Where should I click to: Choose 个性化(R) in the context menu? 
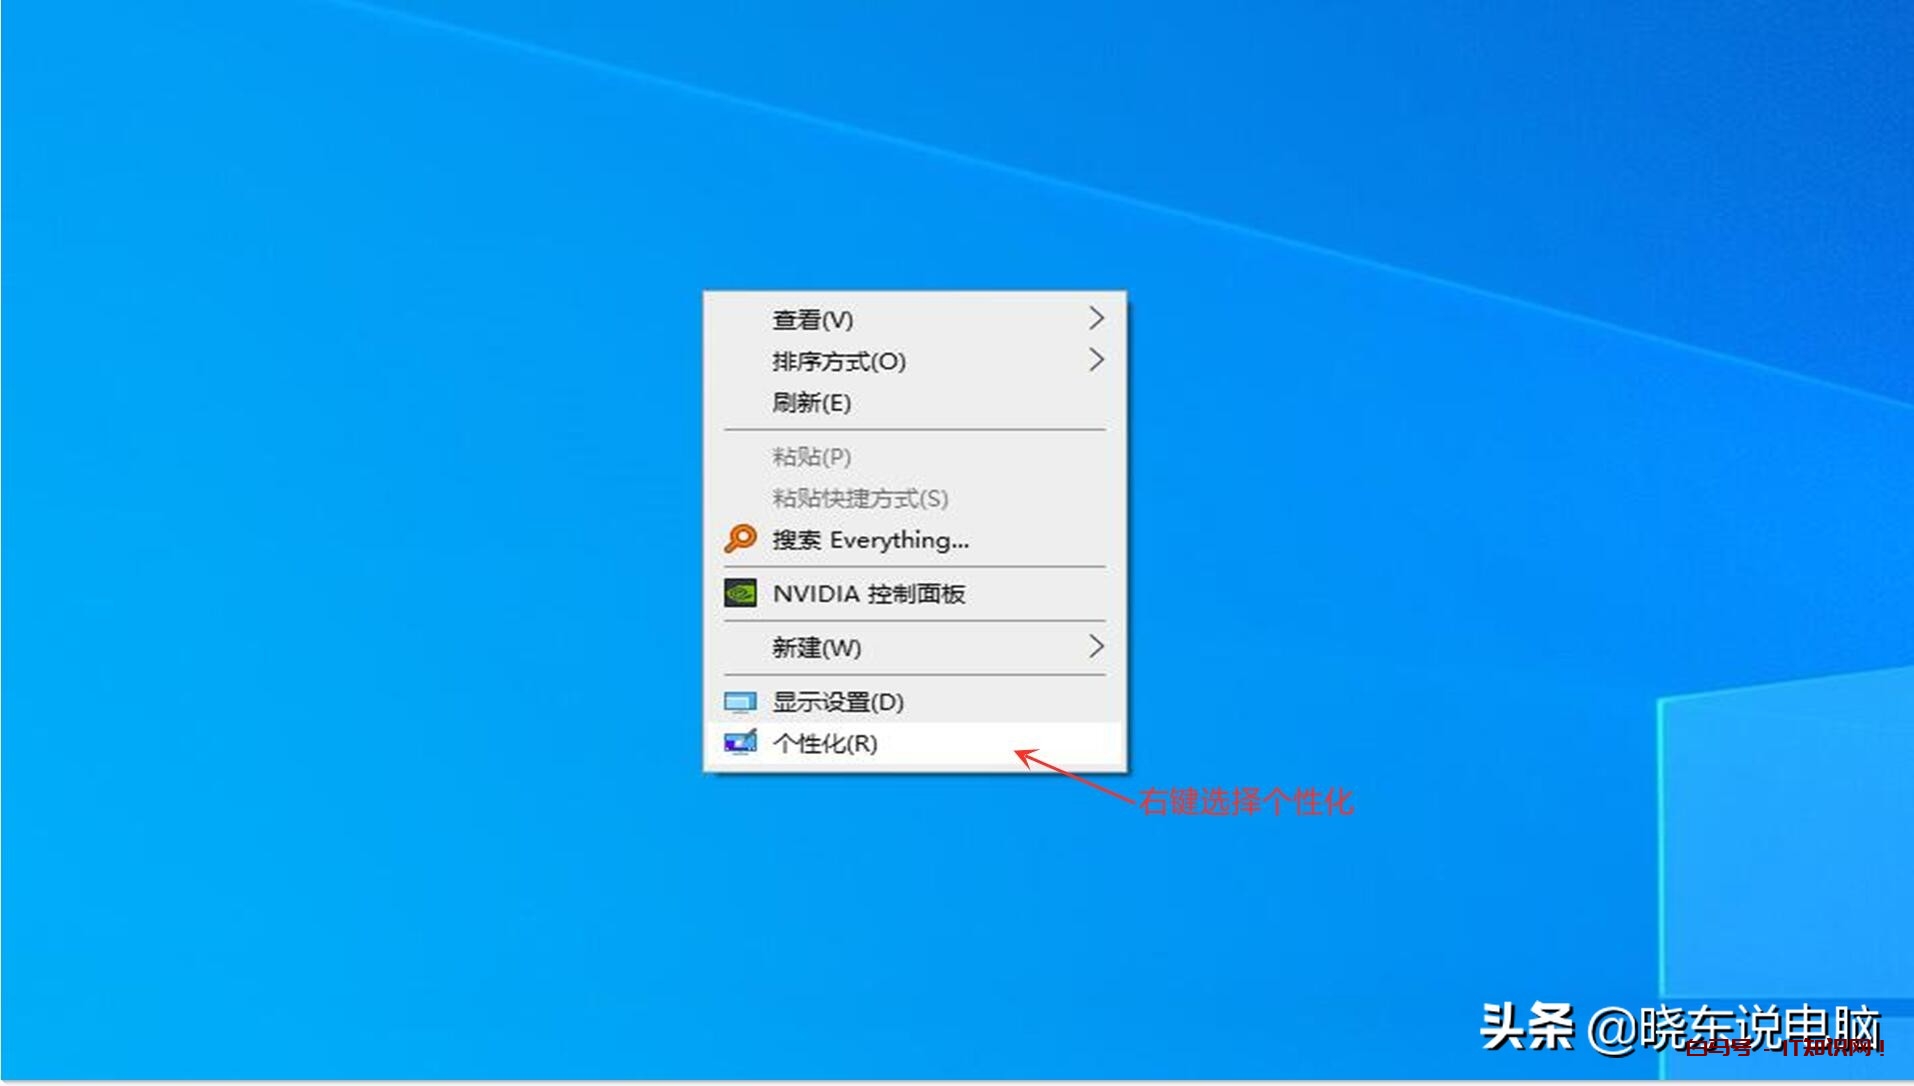[824, 744]
